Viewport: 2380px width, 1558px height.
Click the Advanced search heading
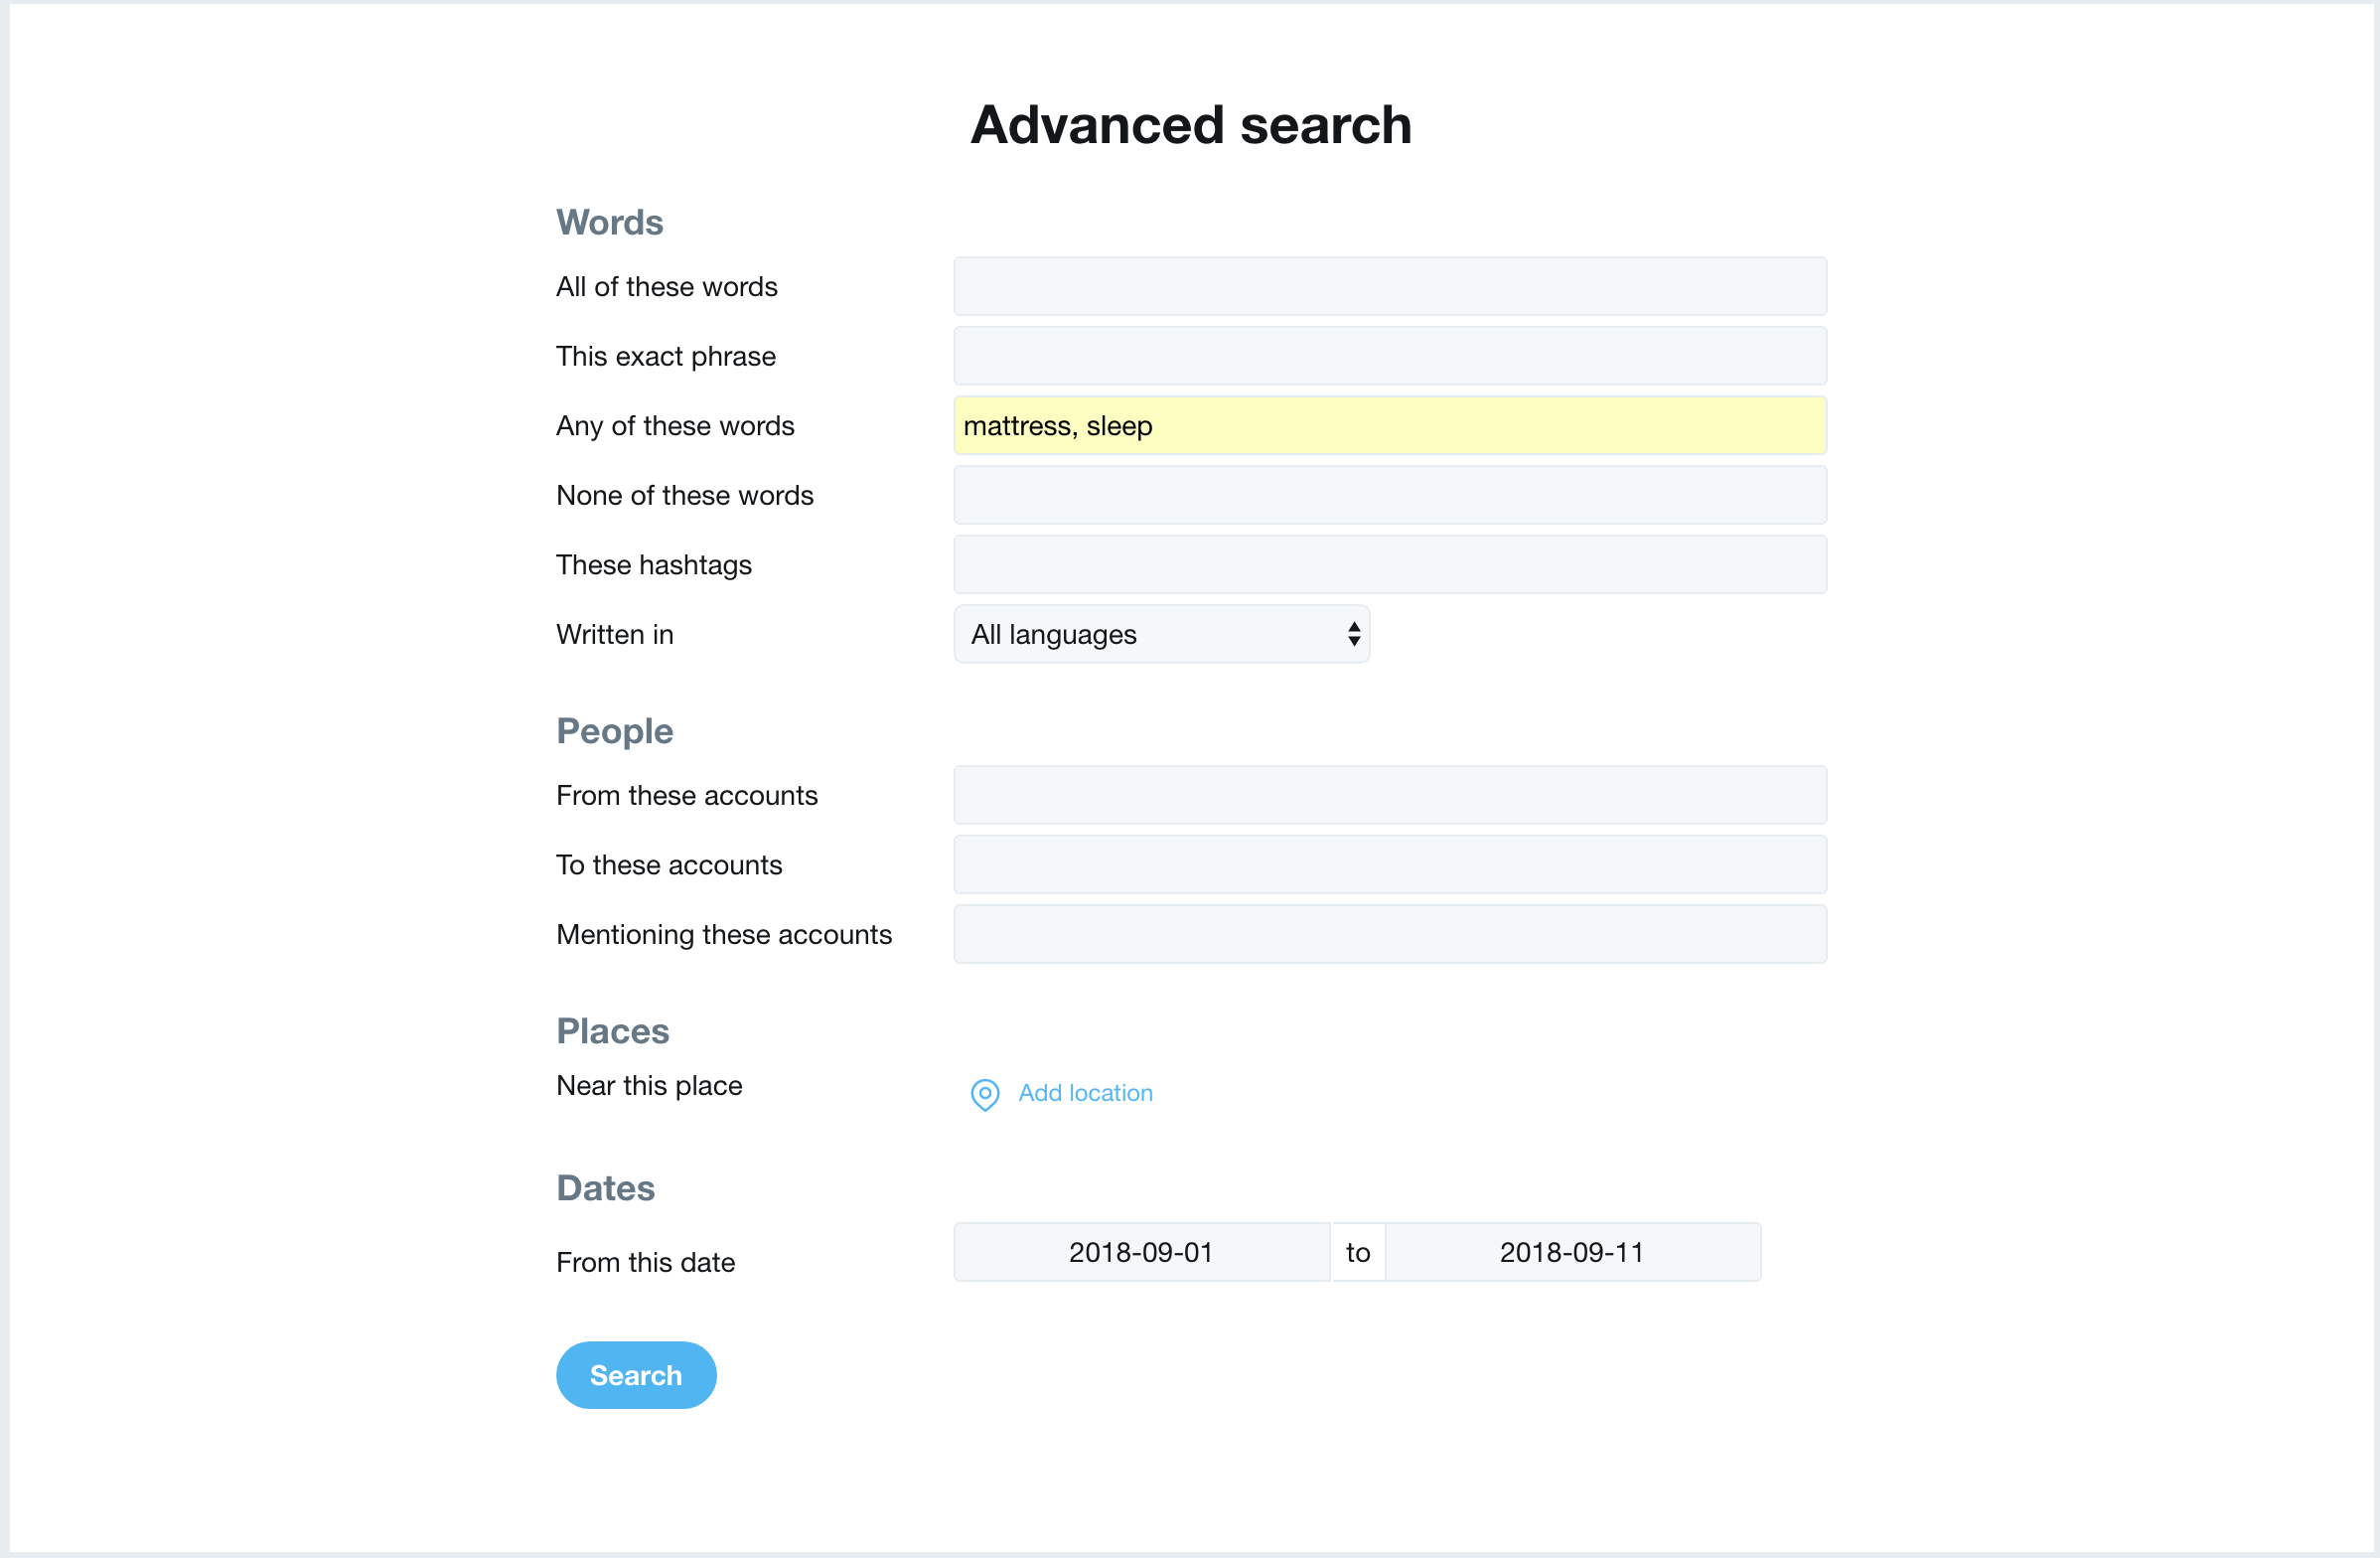click(1190, 125)
